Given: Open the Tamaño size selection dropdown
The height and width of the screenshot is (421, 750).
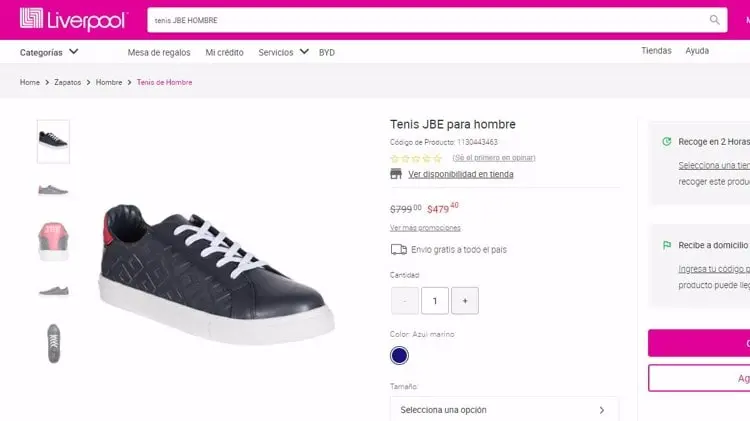Looking at the screenshot, I should coord(504,410).
